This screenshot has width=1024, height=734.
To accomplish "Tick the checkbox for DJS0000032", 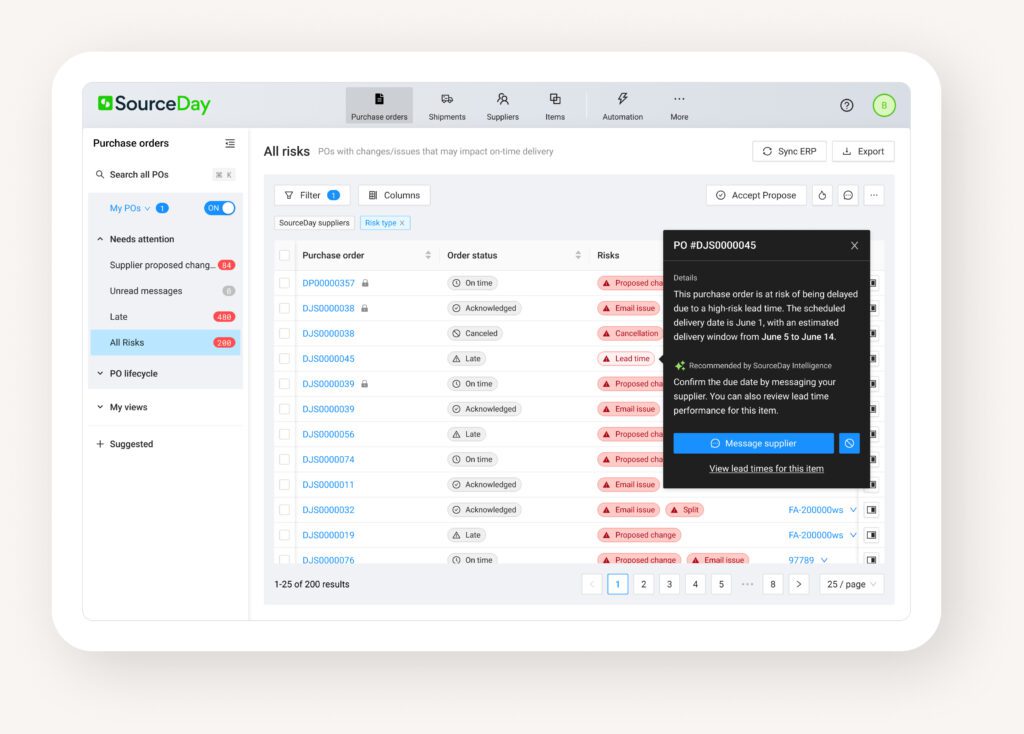I will (284, 510).
